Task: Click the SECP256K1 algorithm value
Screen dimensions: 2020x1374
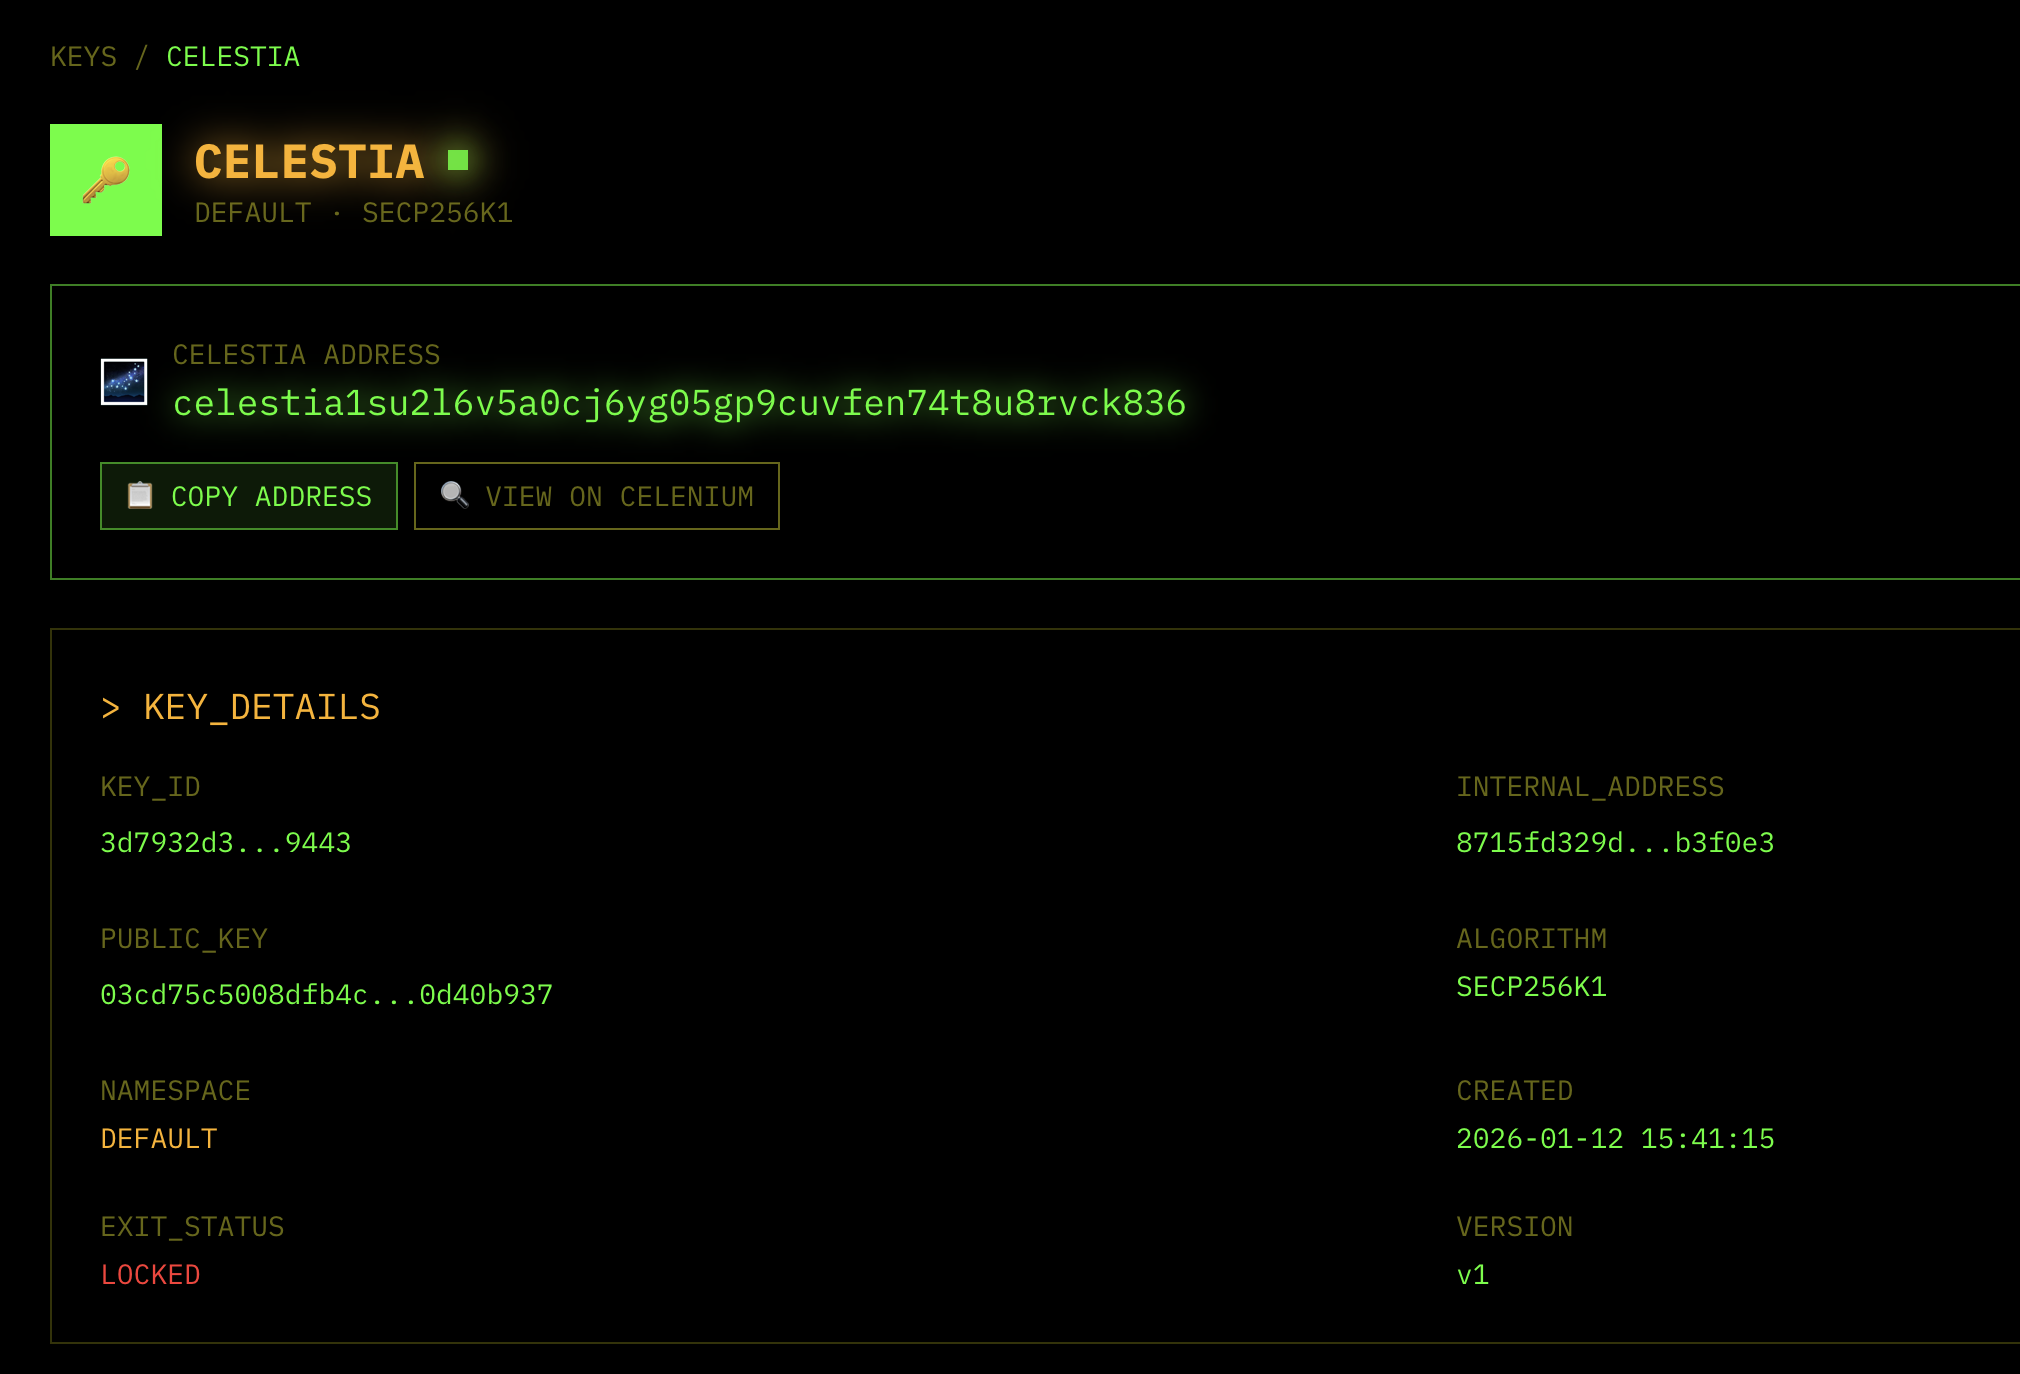Action: click(x=1531, y=987)
